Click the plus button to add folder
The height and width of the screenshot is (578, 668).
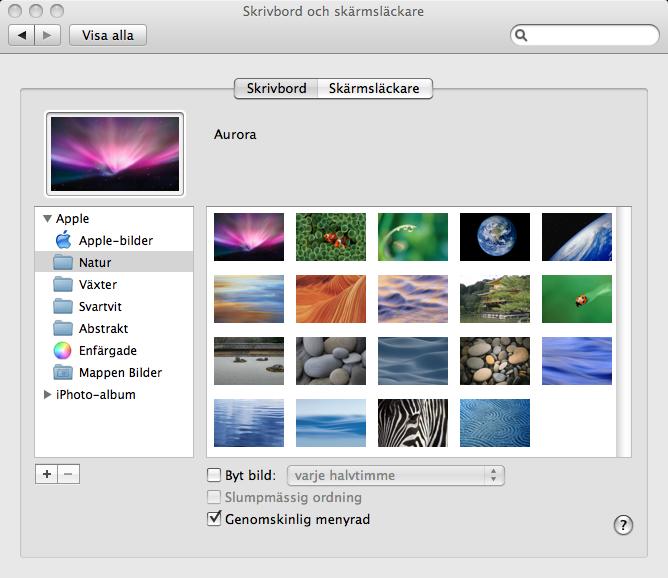46,474
